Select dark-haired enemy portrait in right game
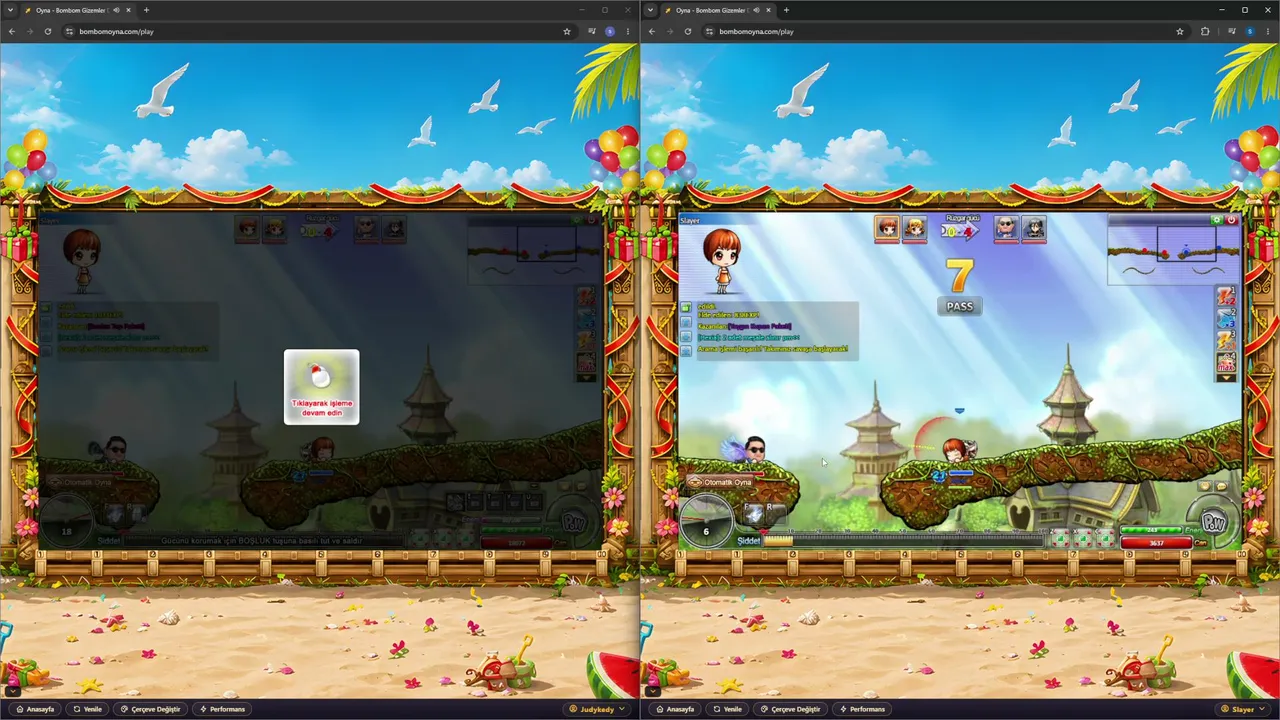 pyautogui.click(x=1033, y=229)
